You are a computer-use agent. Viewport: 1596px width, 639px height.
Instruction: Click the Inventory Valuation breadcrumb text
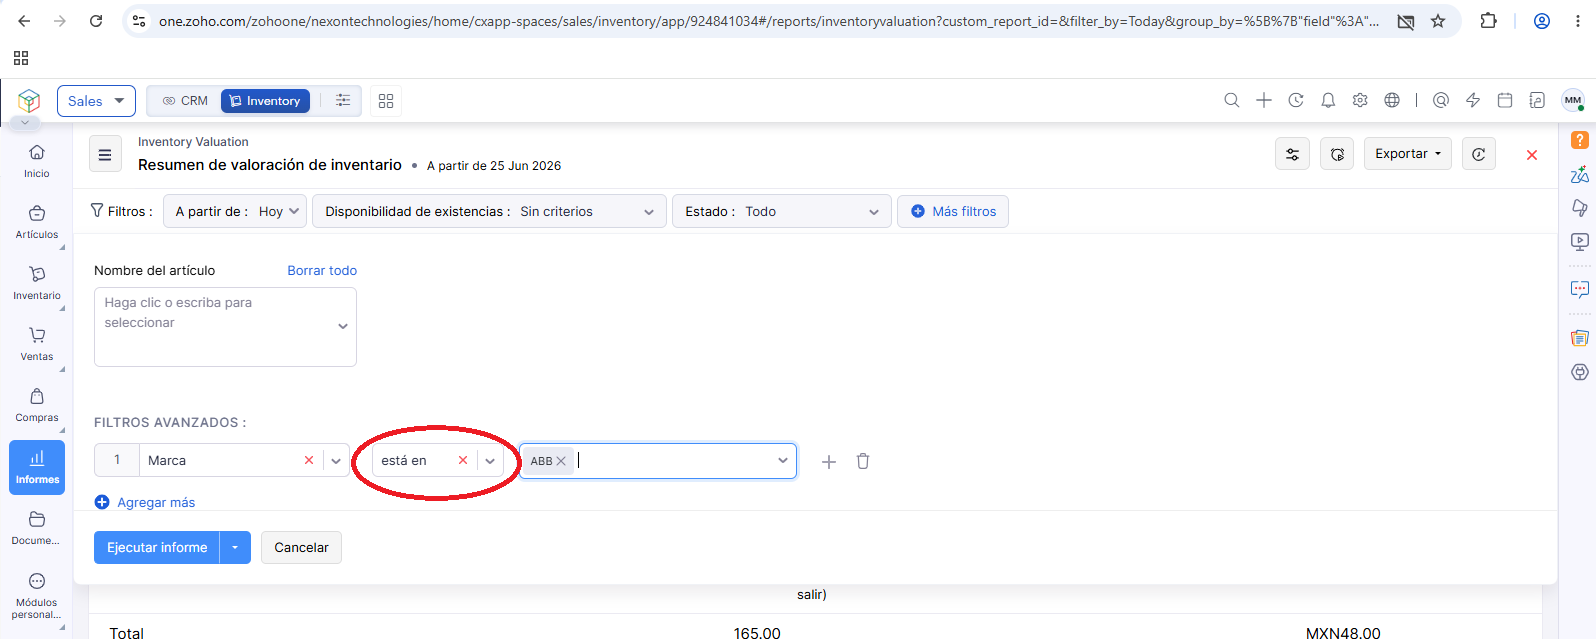(193, 142)
